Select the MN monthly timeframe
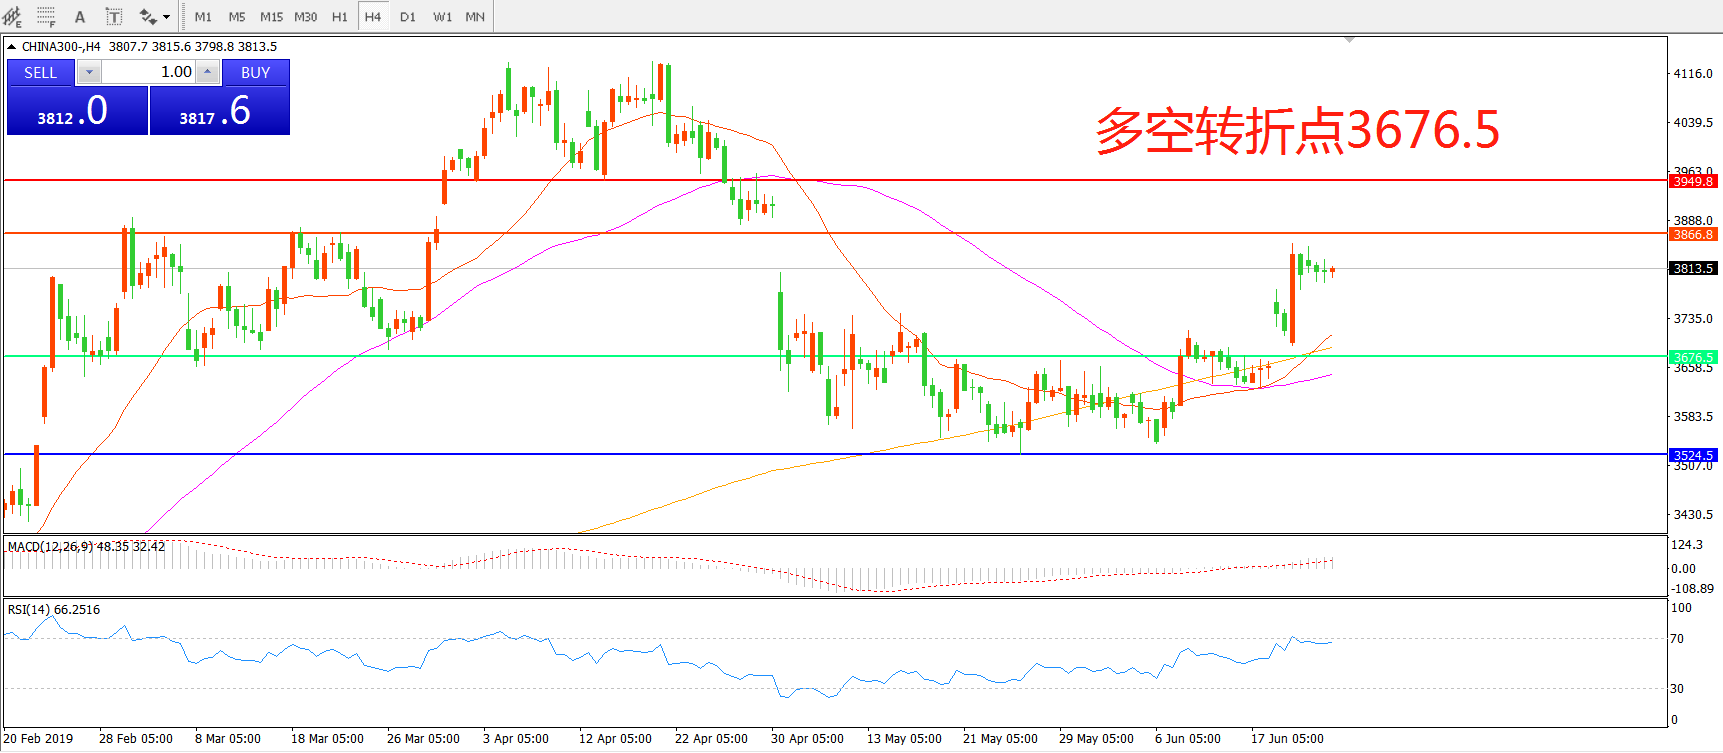The width and height of the screenshot is (1723, 753). pos(475,17)
